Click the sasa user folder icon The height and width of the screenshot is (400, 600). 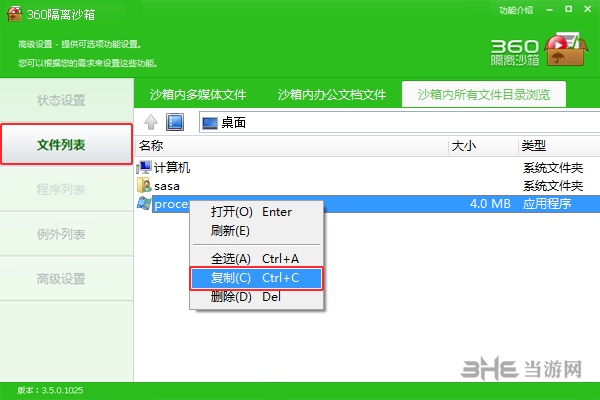tap(144, 186)
